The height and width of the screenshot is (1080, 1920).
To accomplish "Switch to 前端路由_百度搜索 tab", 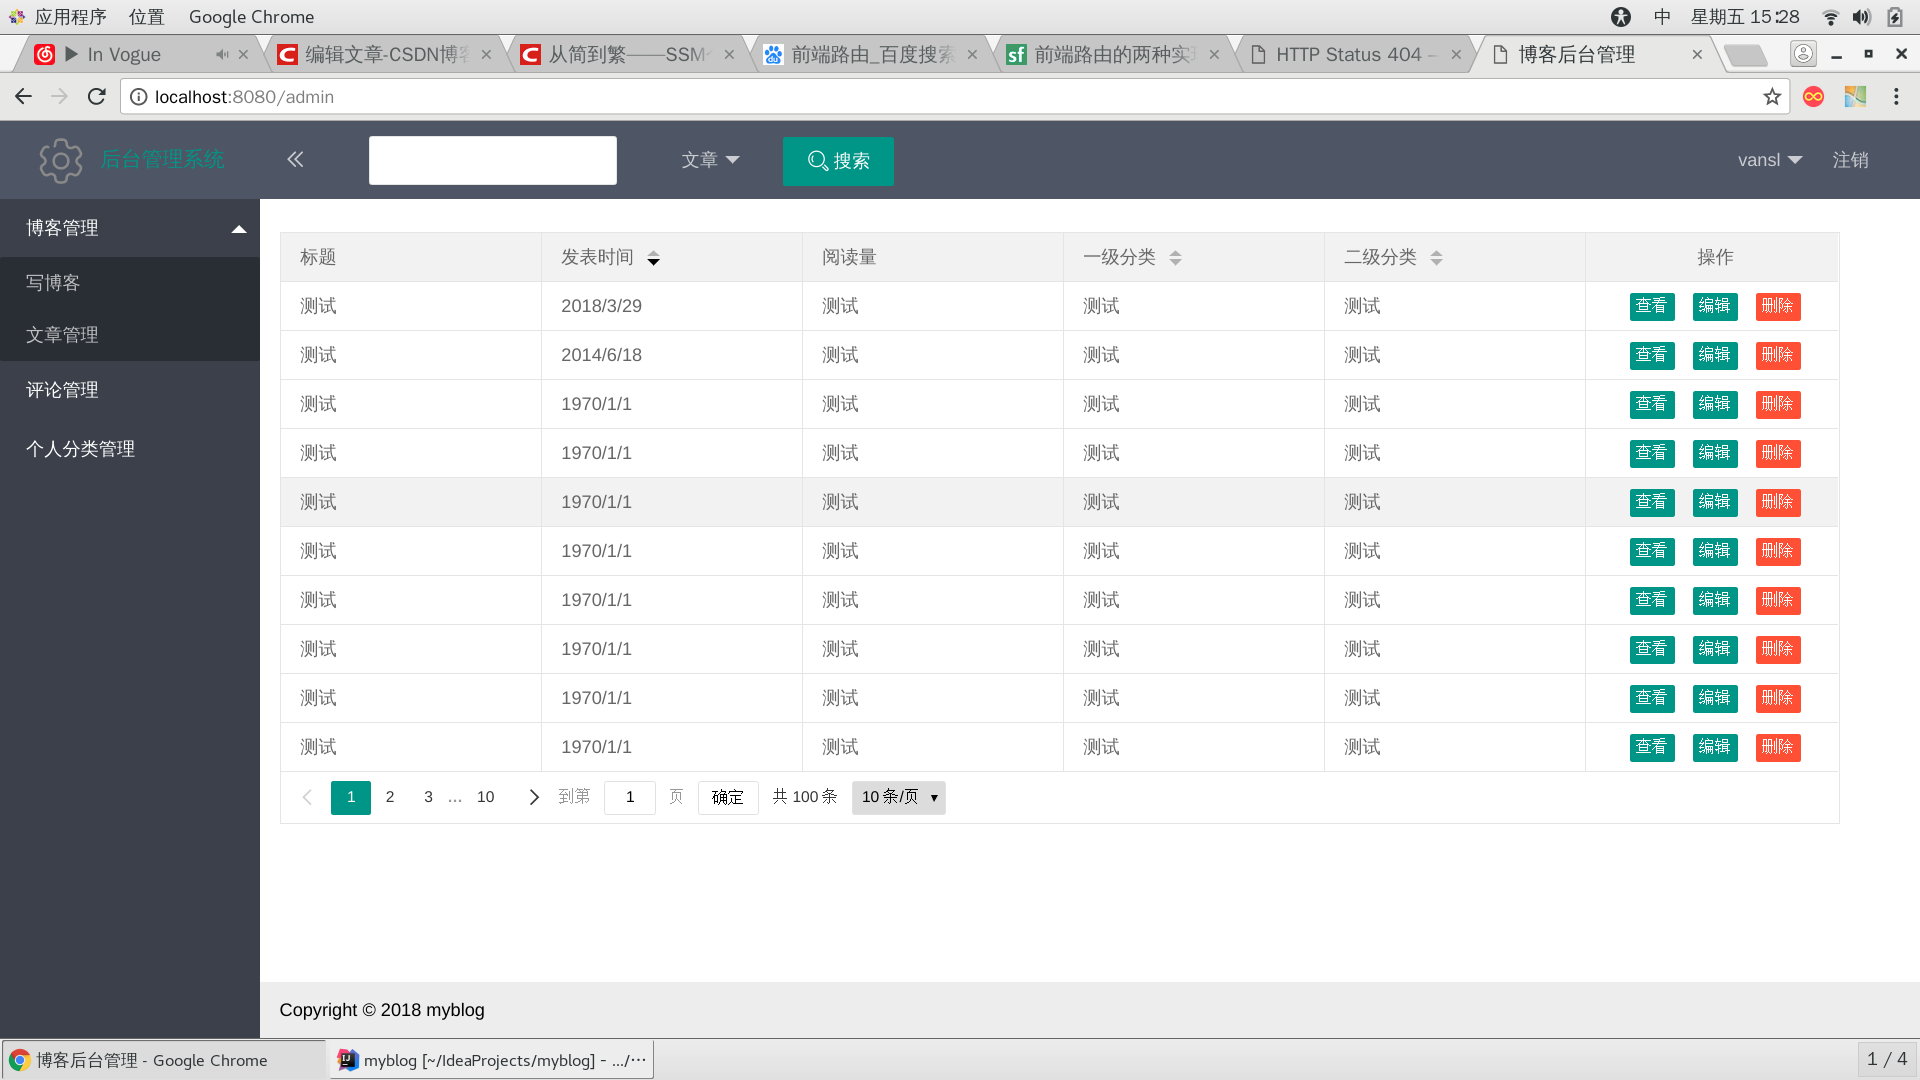I will click(x=871, y=54).
